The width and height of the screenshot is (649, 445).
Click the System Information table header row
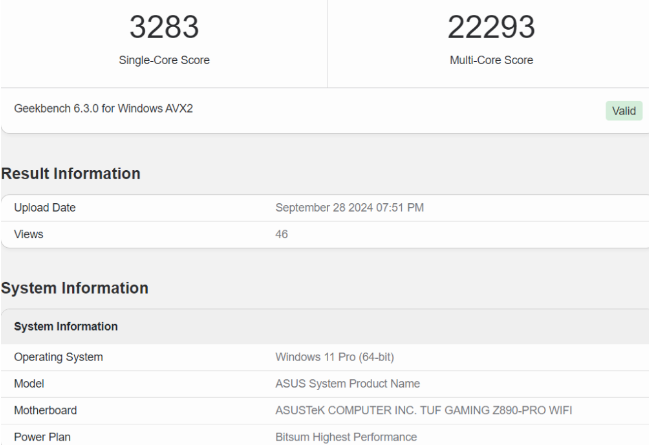(66, 327)
